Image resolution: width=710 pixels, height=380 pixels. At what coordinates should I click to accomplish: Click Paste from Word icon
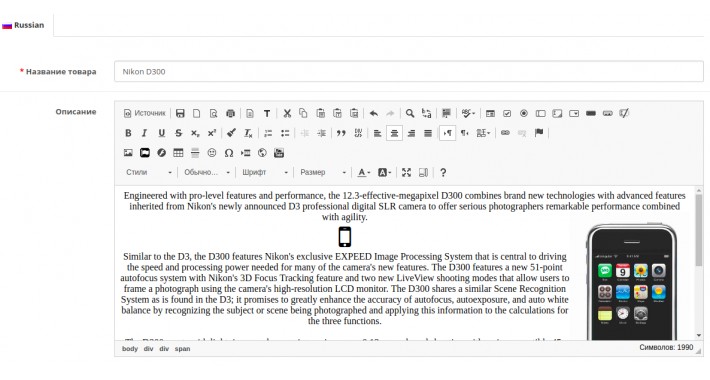354,113
